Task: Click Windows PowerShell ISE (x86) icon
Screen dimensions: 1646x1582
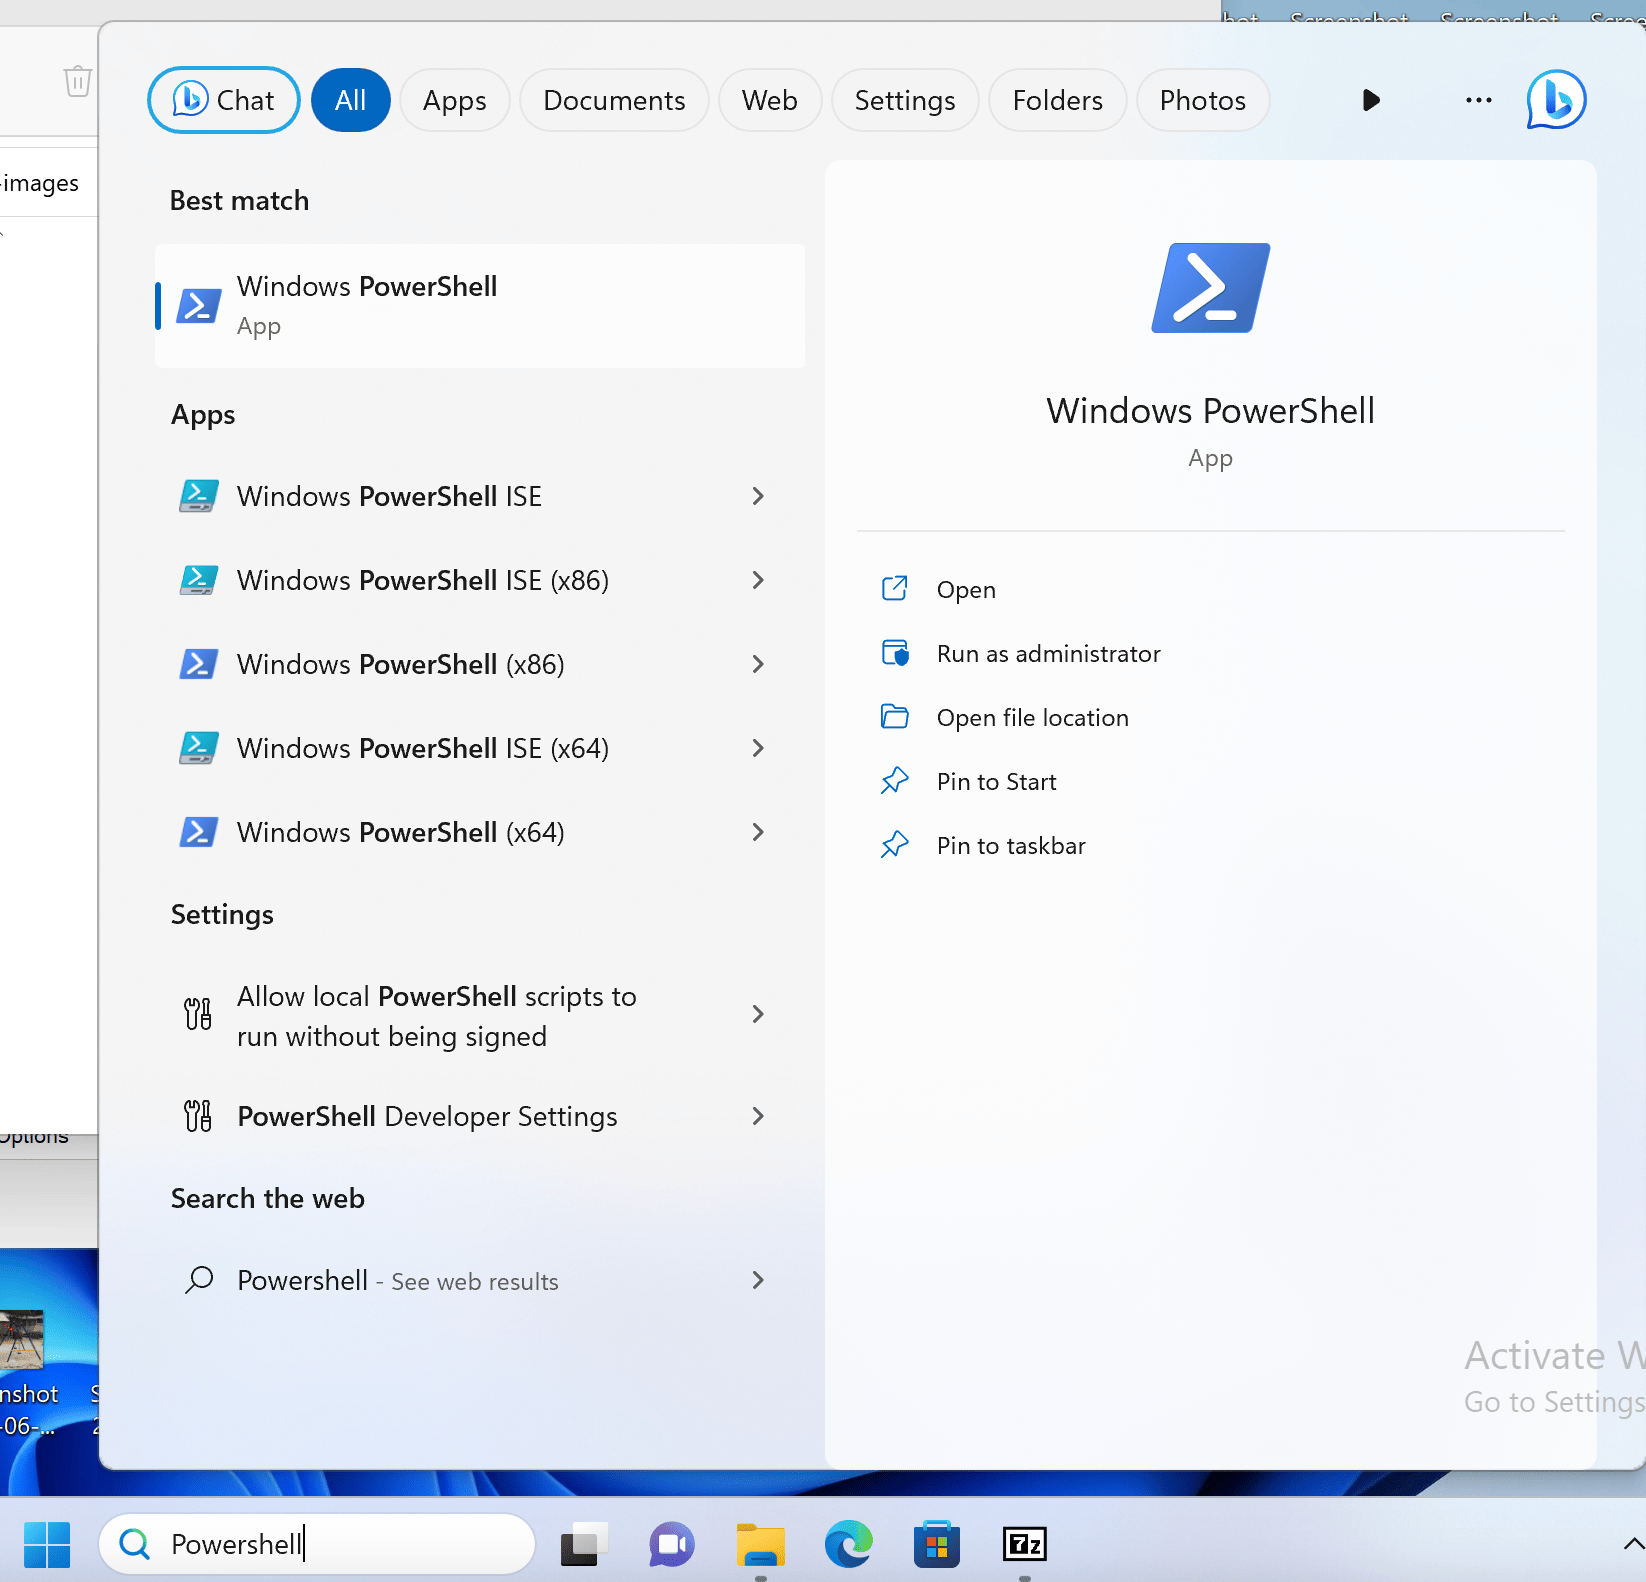Action: (198, 580)
